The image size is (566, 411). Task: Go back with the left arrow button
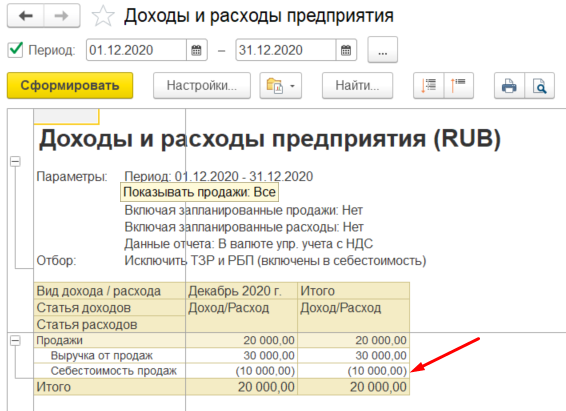26,16
